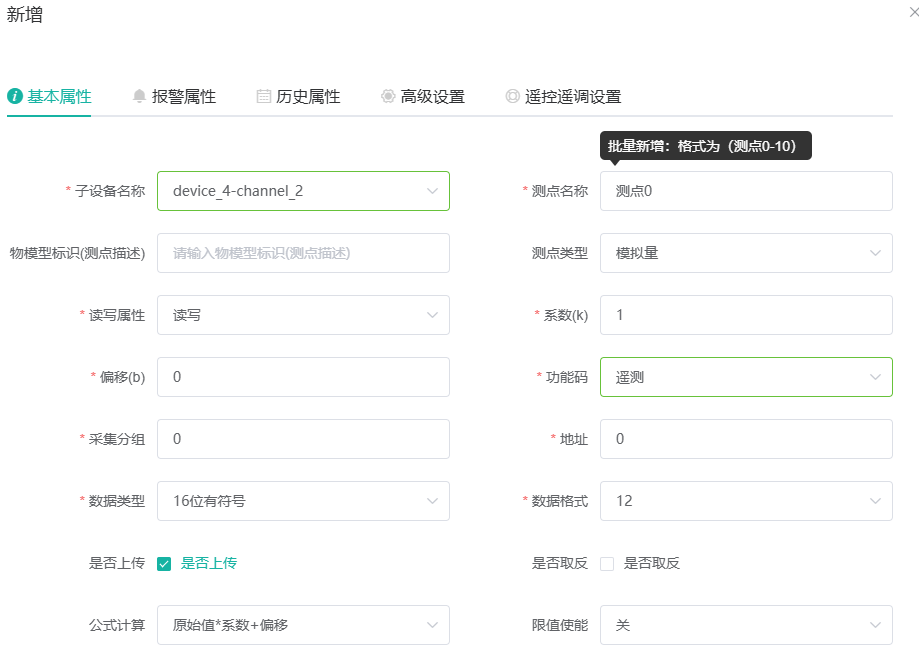The image size is (919, 653).
Task: Click the 测点名称 input field
Action: [x=746, y=191]
